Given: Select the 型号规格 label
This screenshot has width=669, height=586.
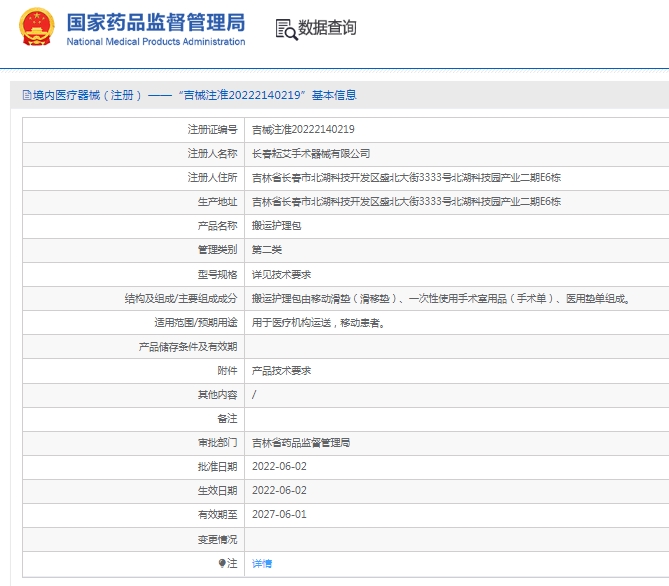Looking at the screenshot, I should pos(218,274).
